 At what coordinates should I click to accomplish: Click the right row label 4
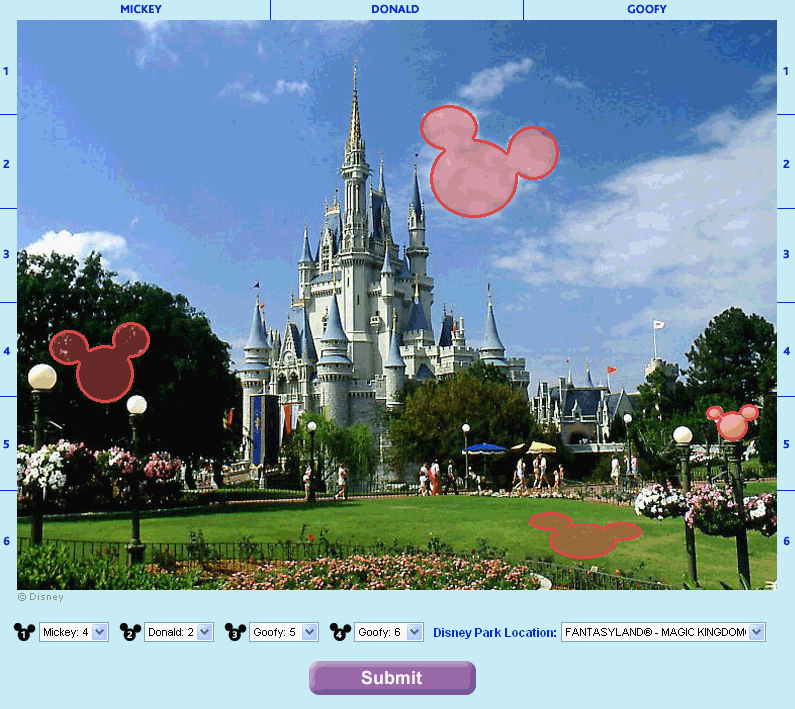pyautogui.click(x=786, y=351)
